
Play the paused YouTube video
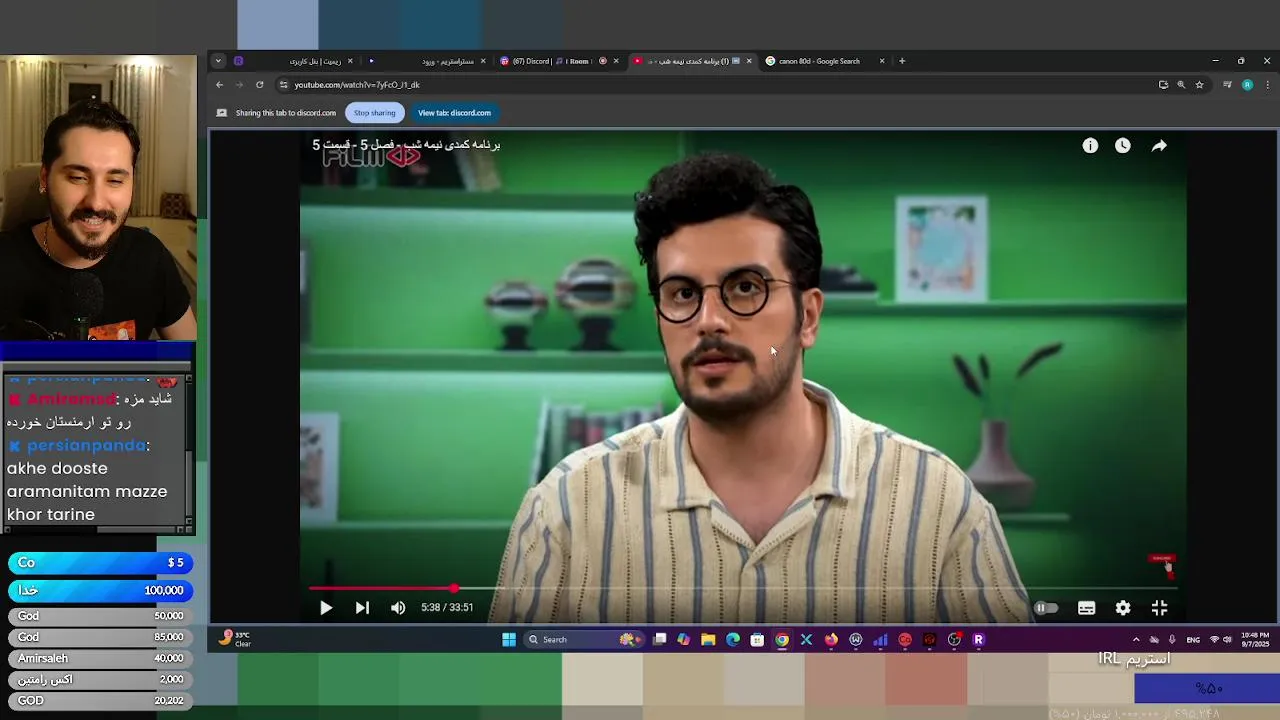tap(326, 607)
